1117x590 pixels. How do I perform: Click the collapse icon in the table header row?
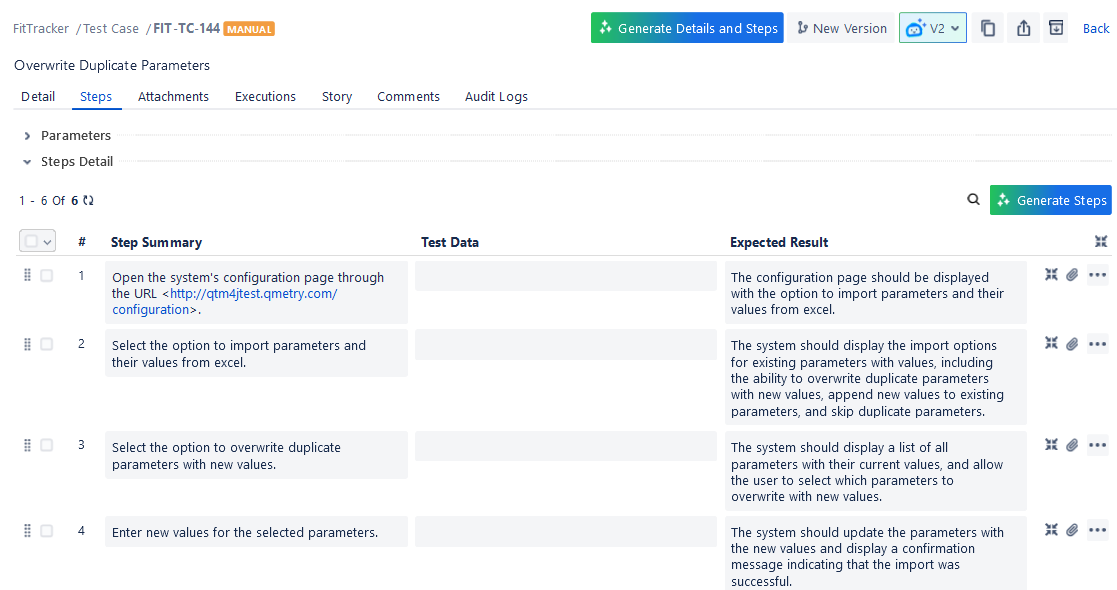pyautogui.click(x=1101, y=241)
